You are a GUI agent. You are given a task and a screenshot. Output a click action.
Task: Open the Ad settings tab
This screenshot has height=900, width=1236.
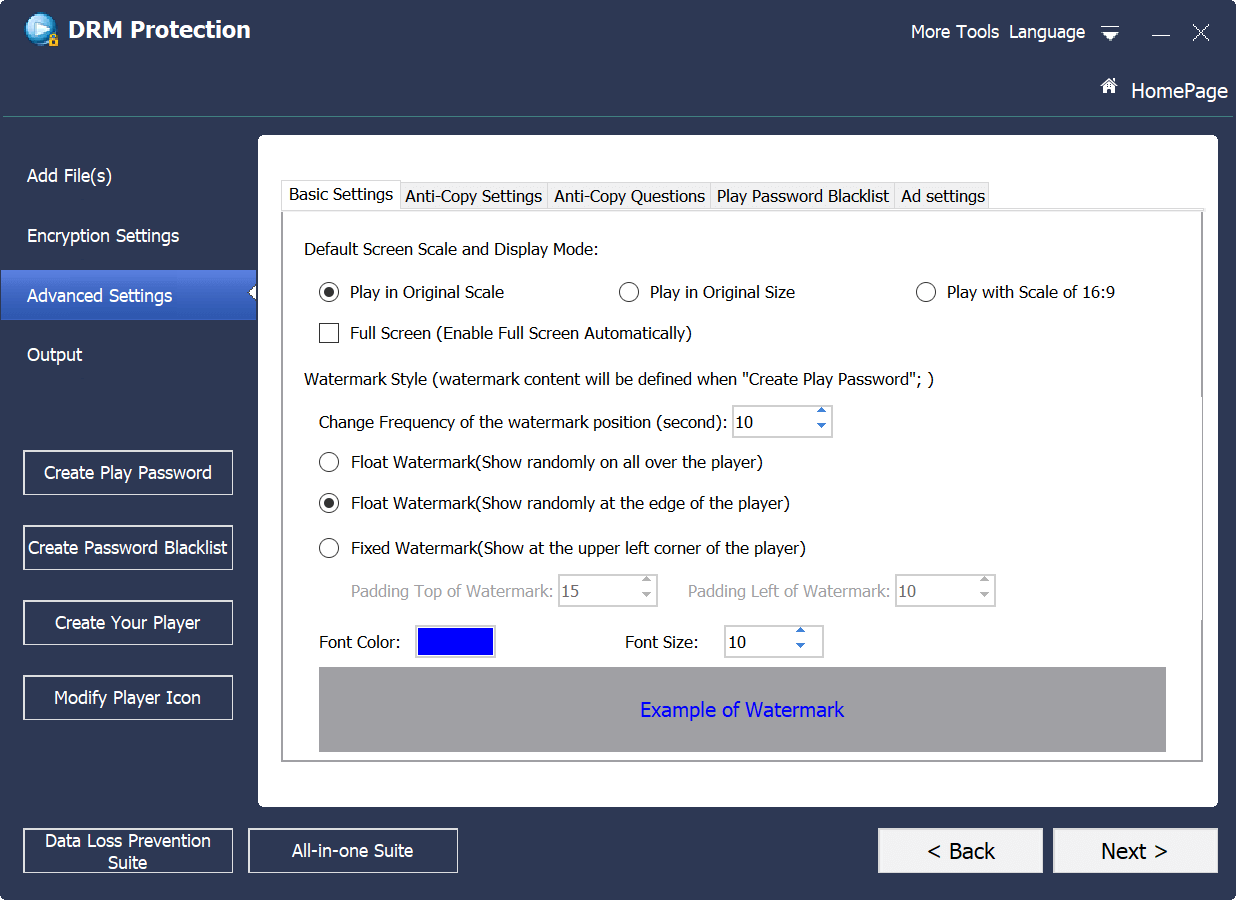click(x=941, y=196)
